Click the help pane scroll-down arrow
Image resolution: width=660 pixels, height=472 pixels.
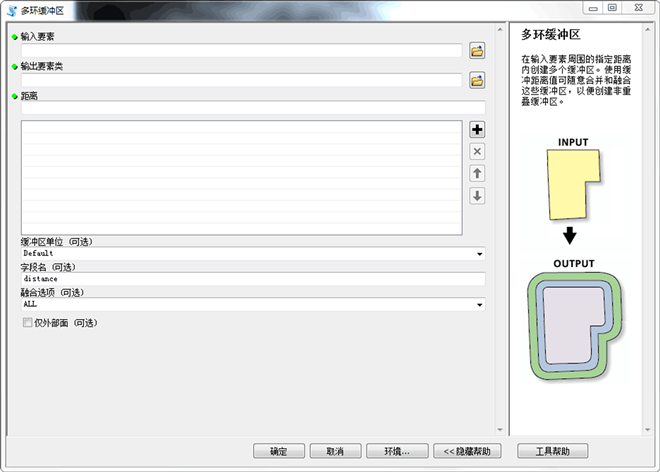[647, 429]
